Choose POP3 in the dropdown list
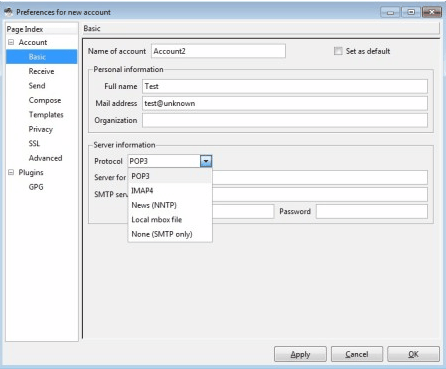 [170, 176]
